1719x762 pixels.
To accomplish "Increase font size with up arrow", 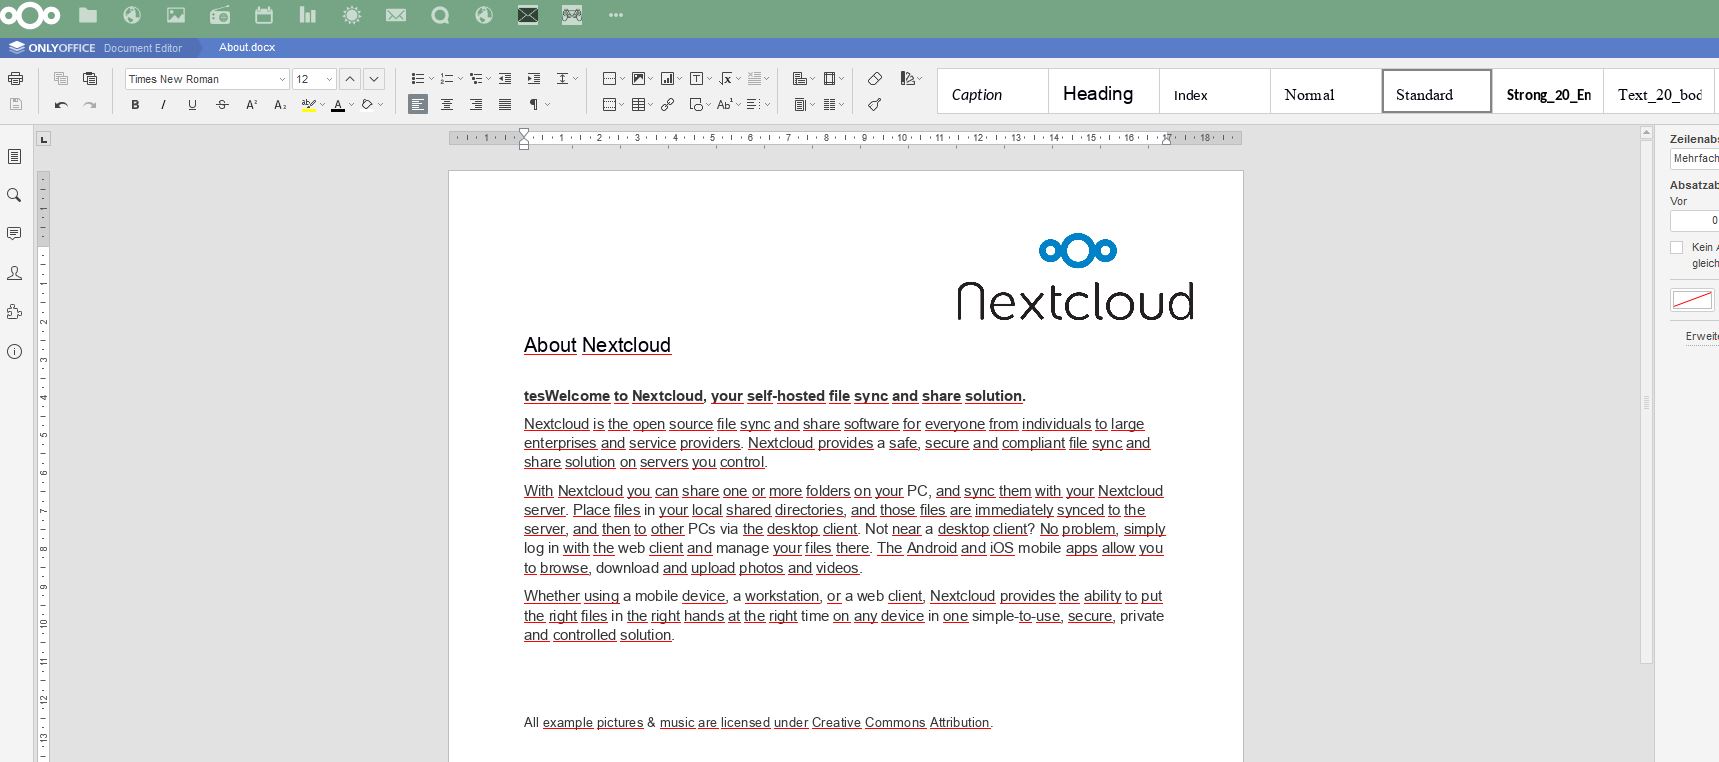I will click(350, 79).
